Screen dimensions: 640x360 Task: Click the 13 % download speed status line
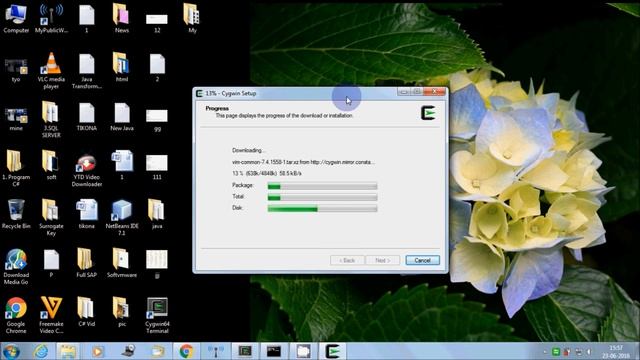coord(267,173)
